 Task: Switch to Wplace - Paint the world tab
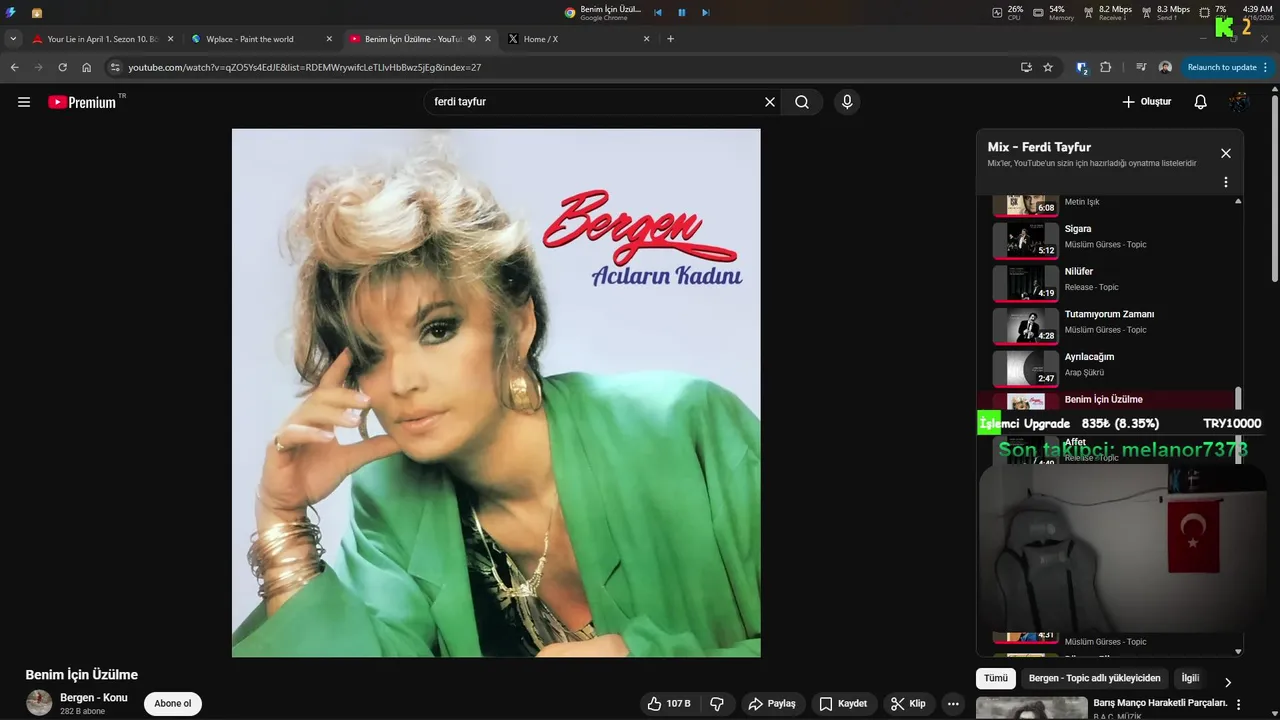tap(262, 39)
